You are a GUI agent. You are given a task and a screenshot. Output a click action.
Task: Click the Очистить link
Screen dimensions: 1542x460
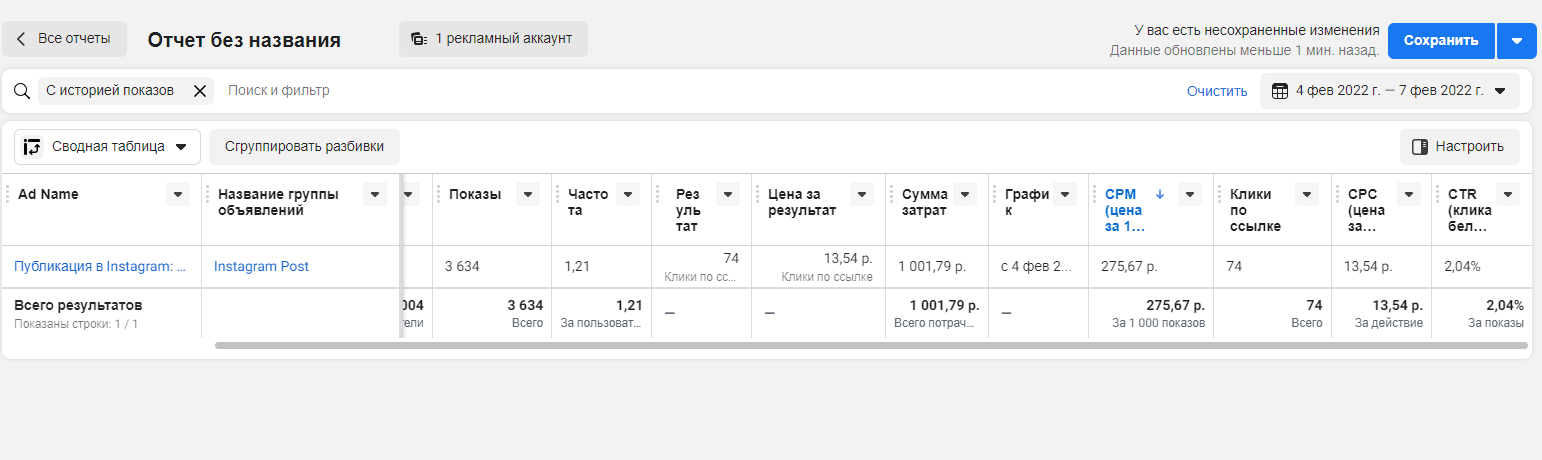coord(1217,91)
